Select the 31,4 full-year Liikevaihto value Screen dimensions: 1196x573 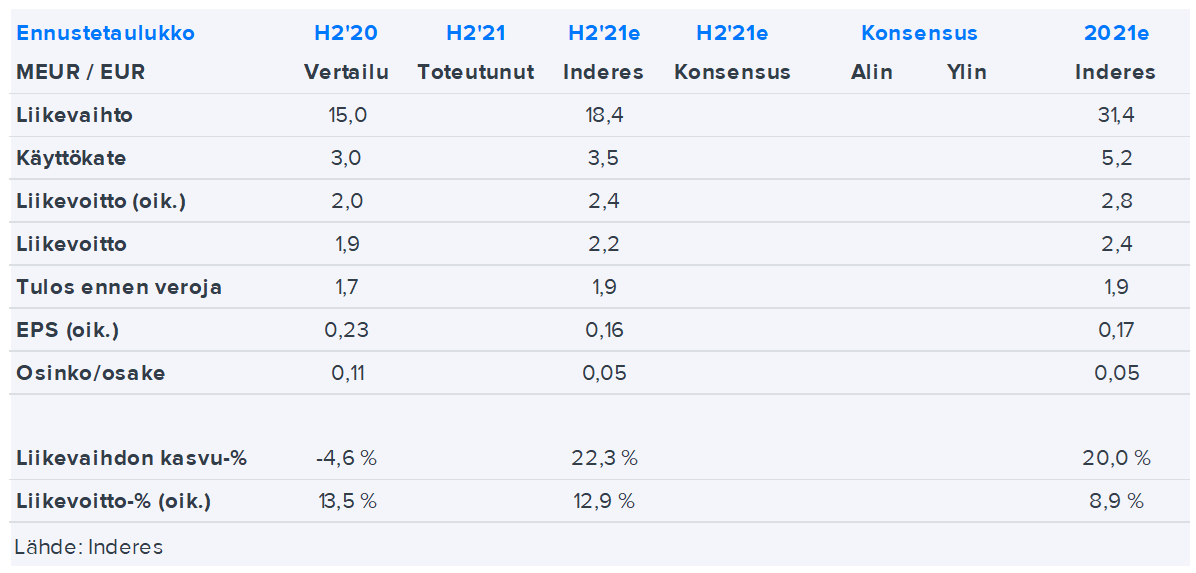(x=1116, y=115)
